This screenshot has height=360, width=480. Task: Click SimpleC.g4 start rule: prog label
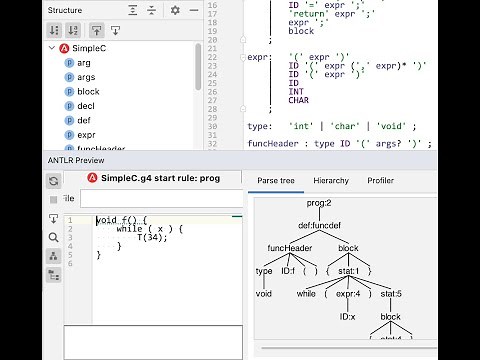tap(160, 178)
